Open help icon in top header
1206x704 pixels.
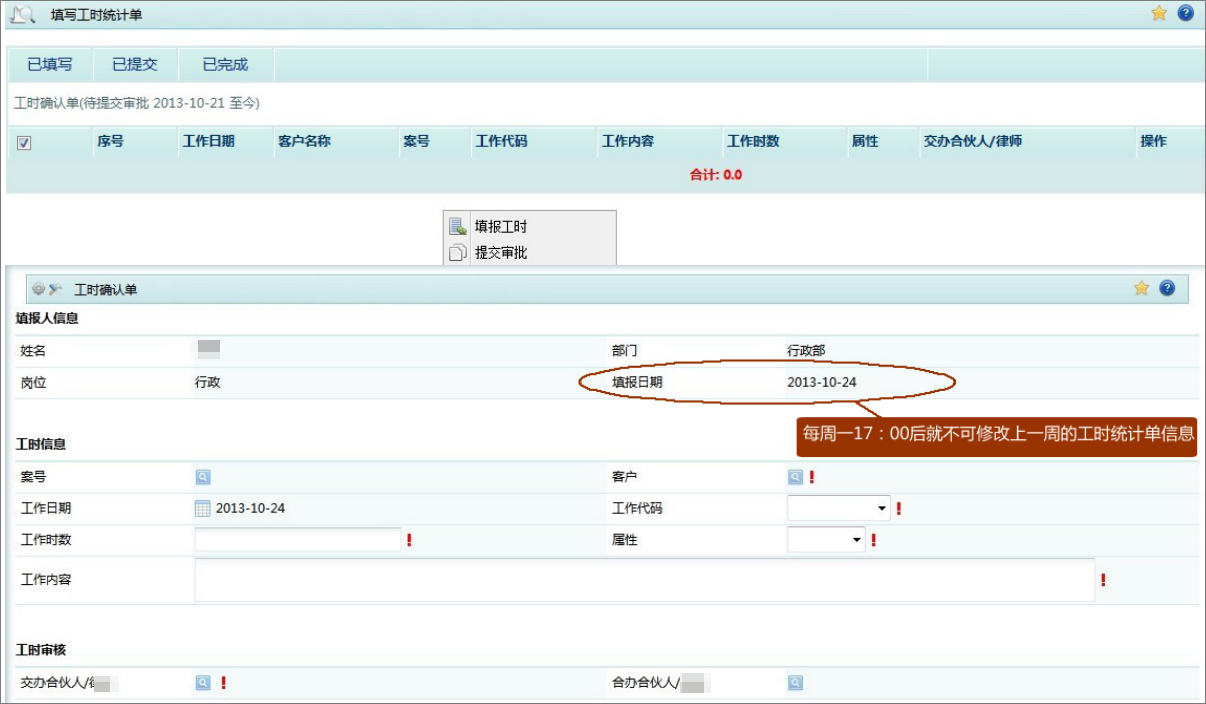tap(1185, 14)
